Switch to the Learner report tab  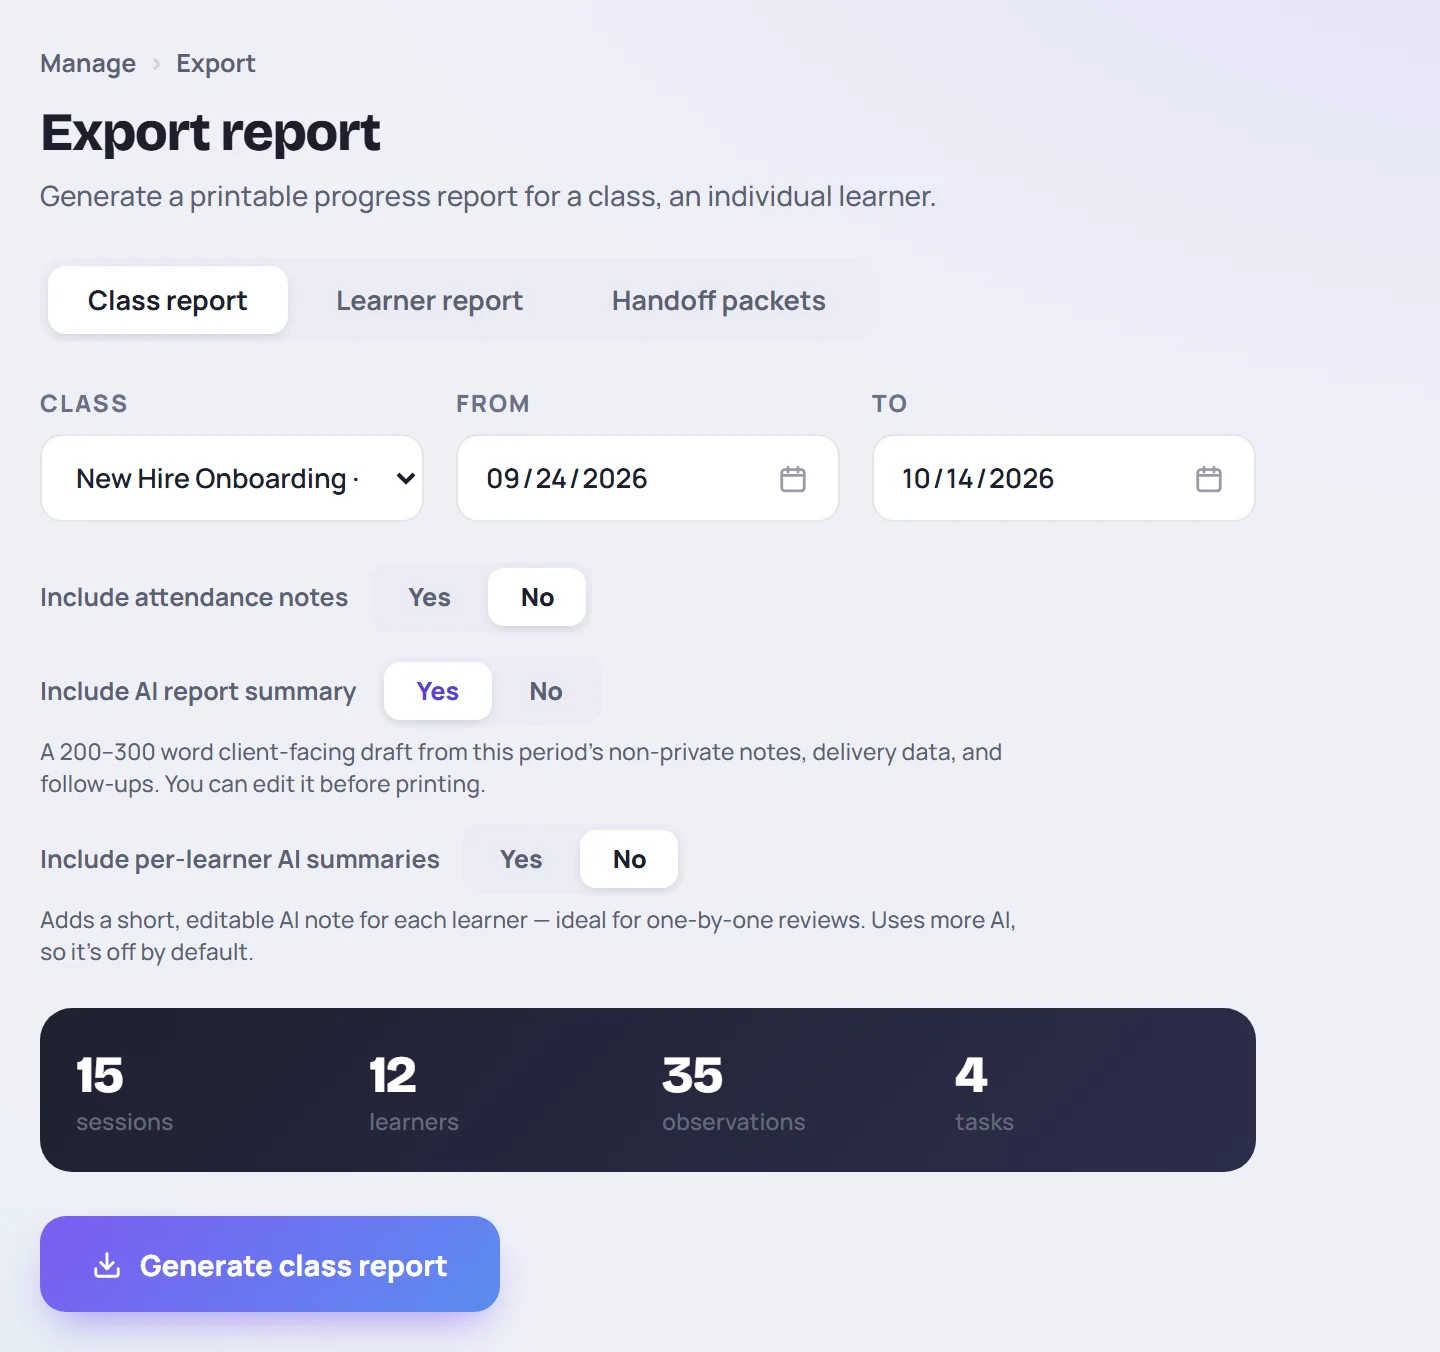click(x=430, y=300)
